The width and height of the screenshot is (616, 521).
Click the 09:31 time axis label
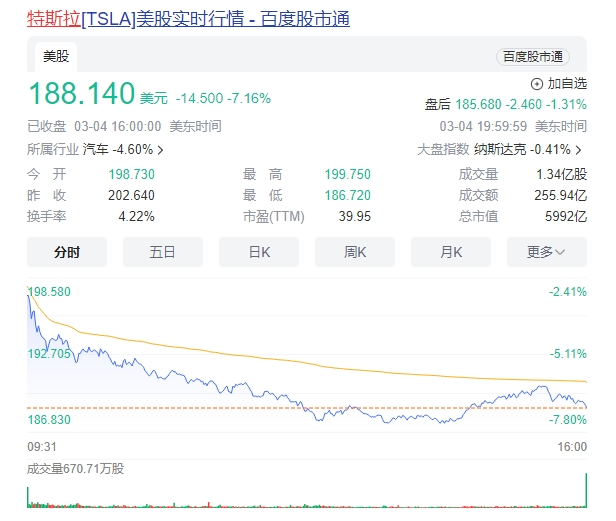(42, 447)
